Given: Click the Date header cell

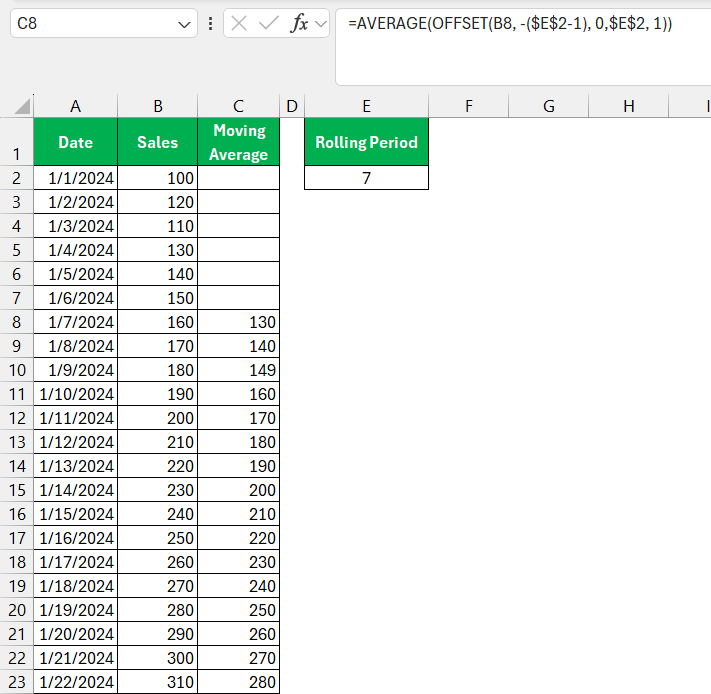Looking at the screenshot, I should click(x=75, y=142).
